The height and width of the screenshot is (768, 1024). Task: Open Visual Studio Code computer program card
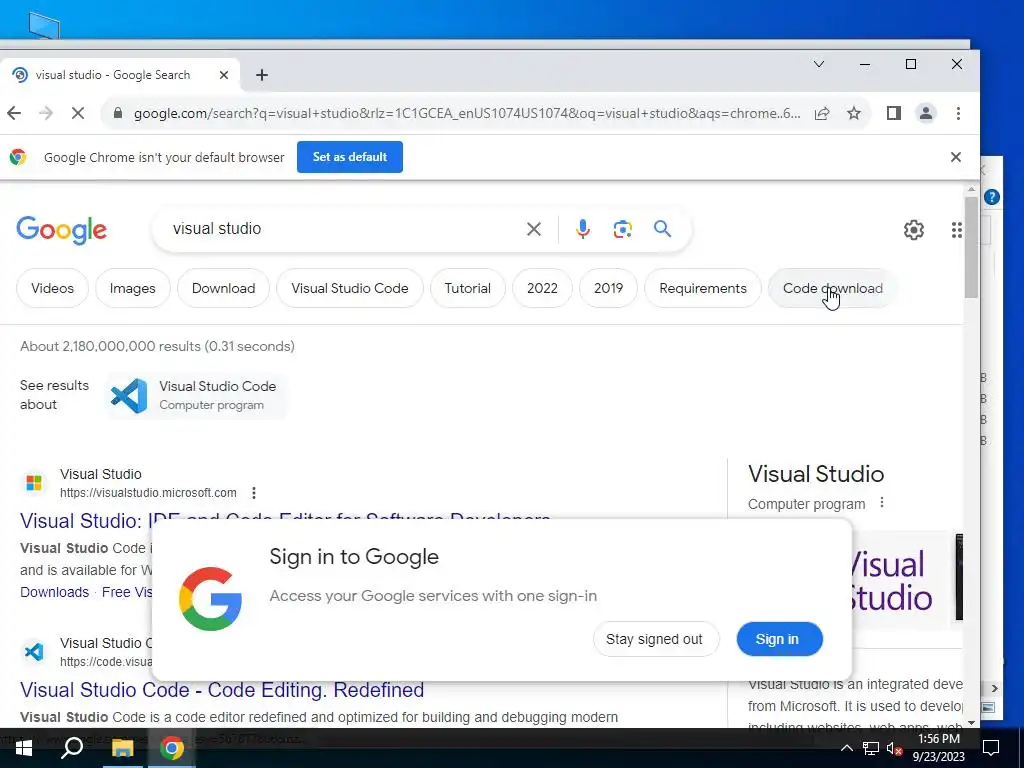196,395
